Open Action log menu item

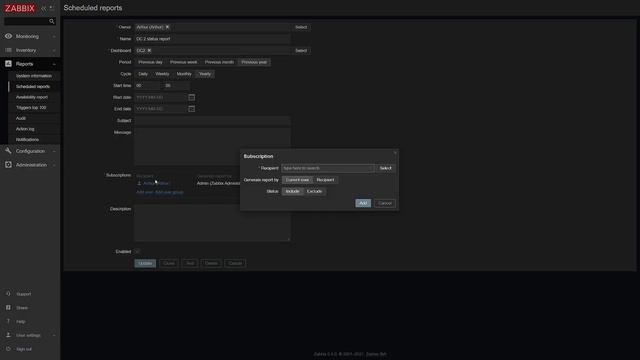(25, 129)
